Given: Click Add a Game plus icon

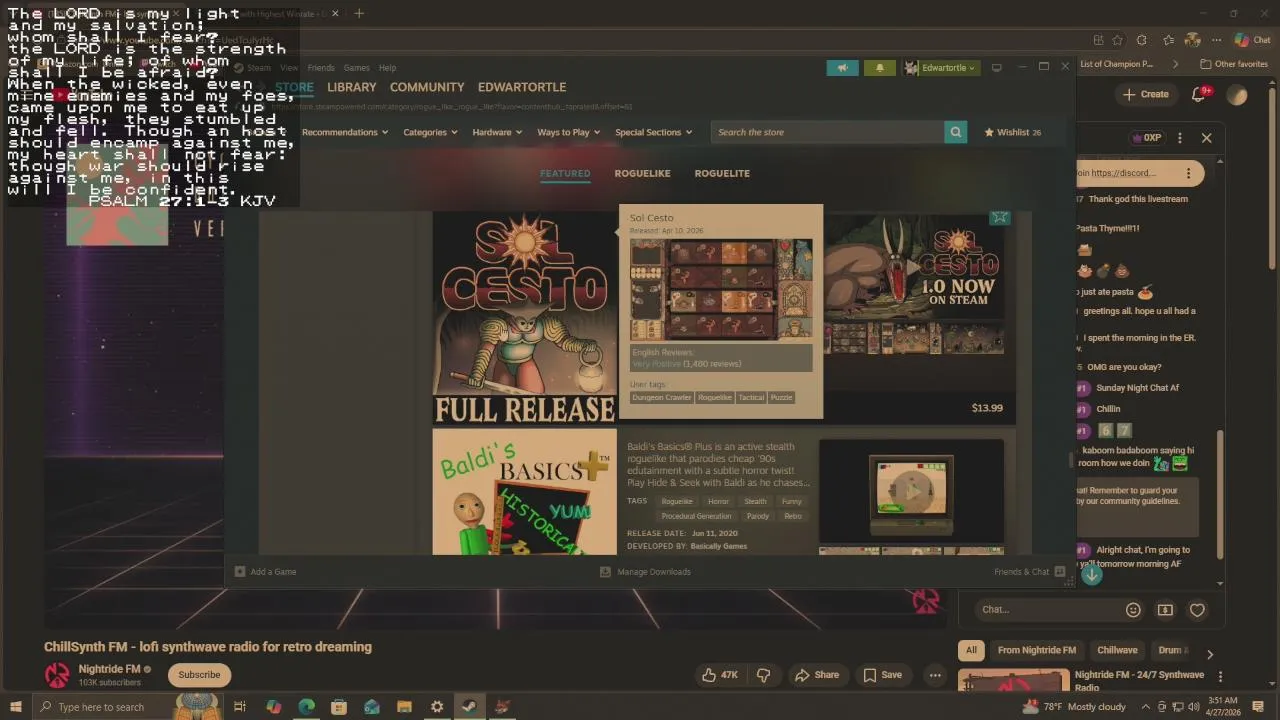Looking at the screenshot, I should point(240,572).
